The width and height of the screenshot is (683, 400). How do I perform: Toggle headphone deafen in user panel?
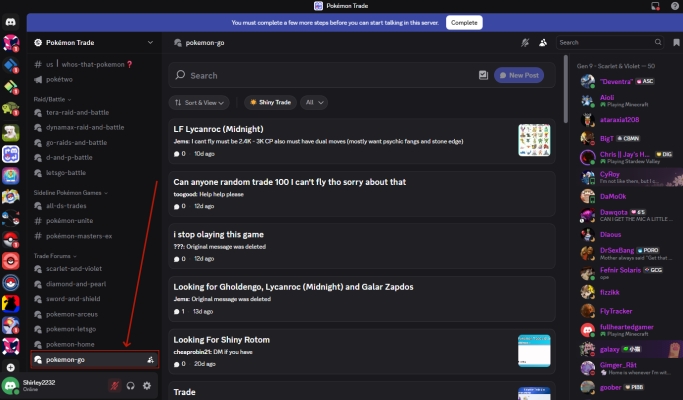tap(131, 385)
